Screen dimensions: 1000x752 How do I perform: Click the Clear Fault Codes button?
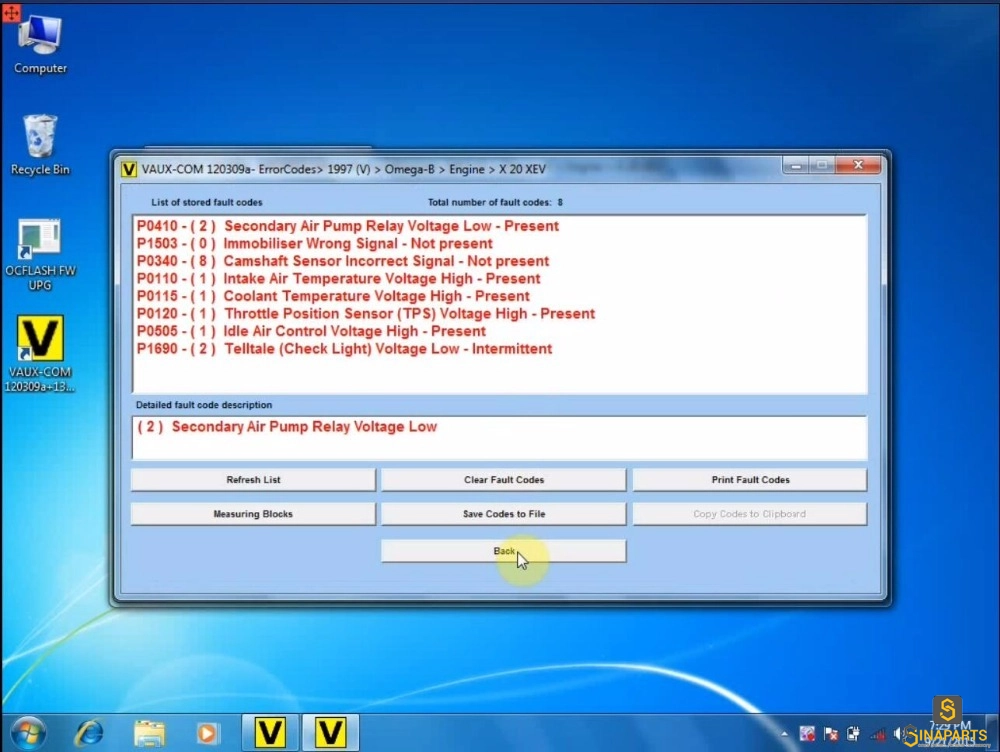pos(504,480)
